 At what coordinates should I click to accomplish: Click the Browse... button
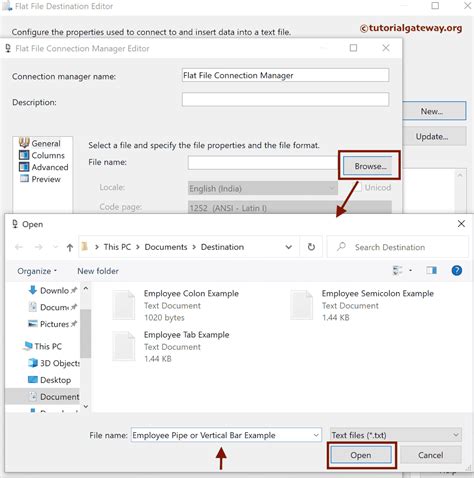point(370,166)
